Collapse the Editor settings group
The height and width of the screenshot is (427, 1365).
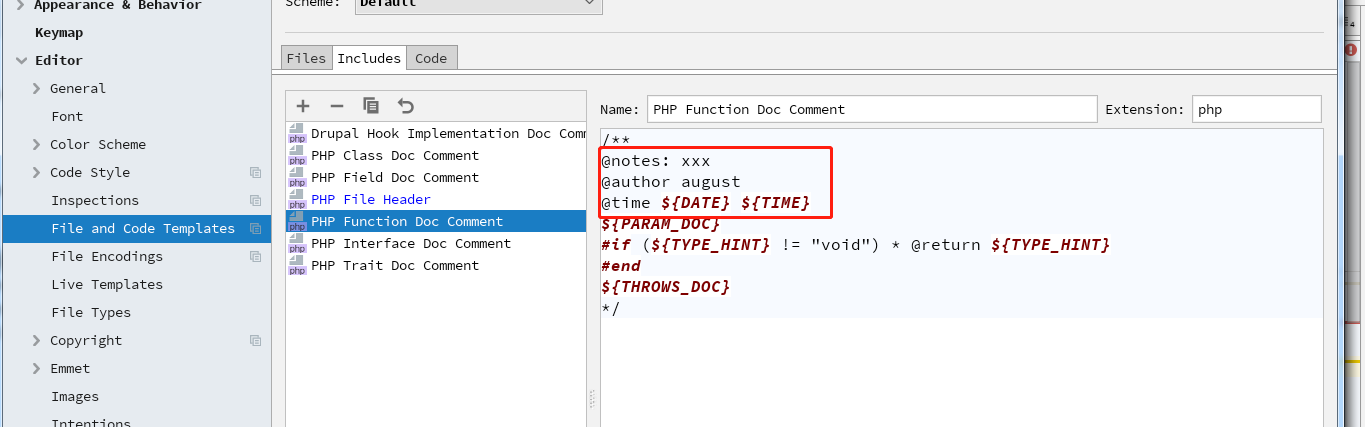(21, 60)
